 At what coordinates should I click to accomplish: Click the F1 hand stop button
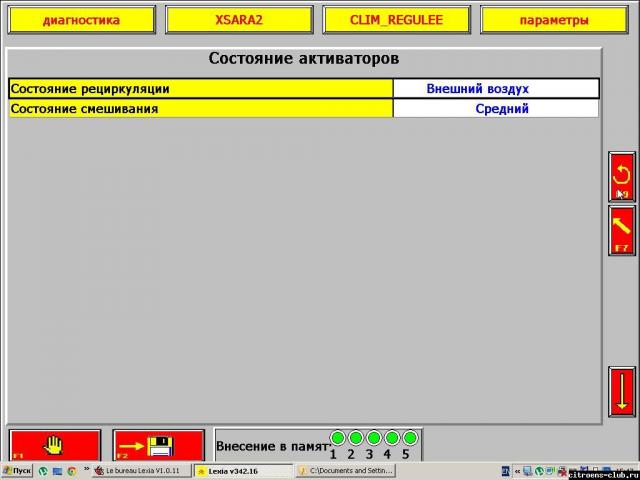[x=55, y=445]
